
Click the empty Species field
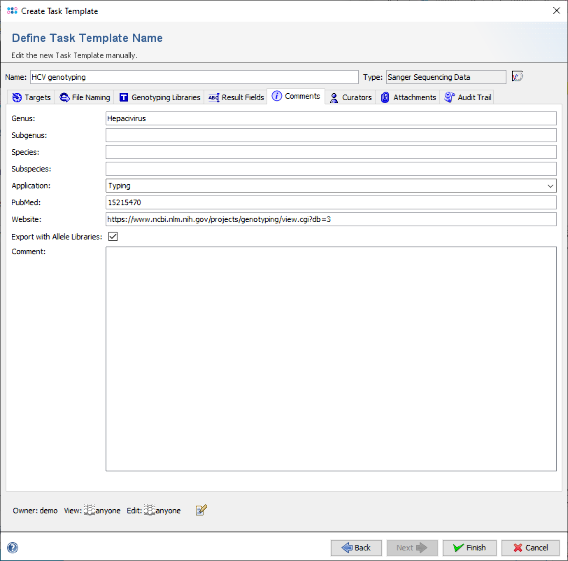click(x=331, y=152)
